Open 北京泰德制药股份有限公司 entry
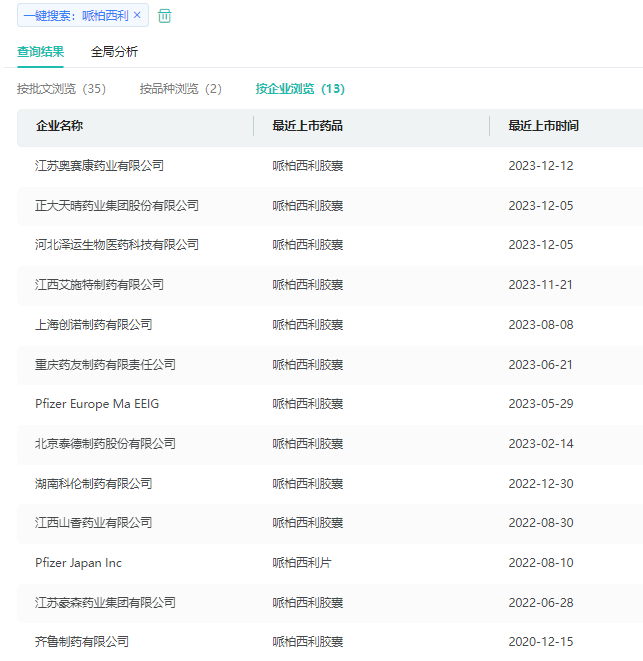The height and width of the screenshot is (661, 643). [x=105, y=444]
